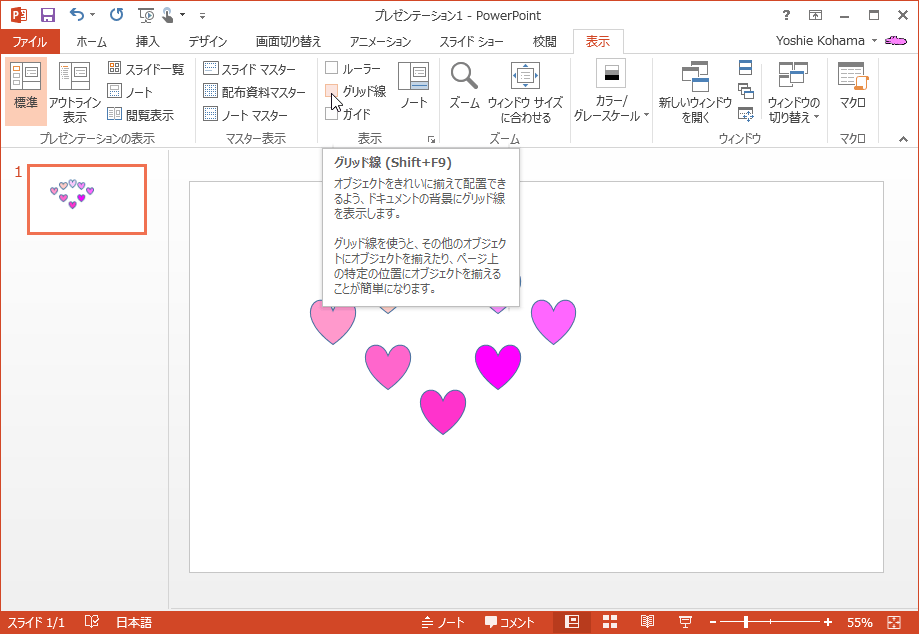The width and height of the screenshot is (919, 634).
Task: Enable the Guides (ガイド) checkbox
Action: 332,114
